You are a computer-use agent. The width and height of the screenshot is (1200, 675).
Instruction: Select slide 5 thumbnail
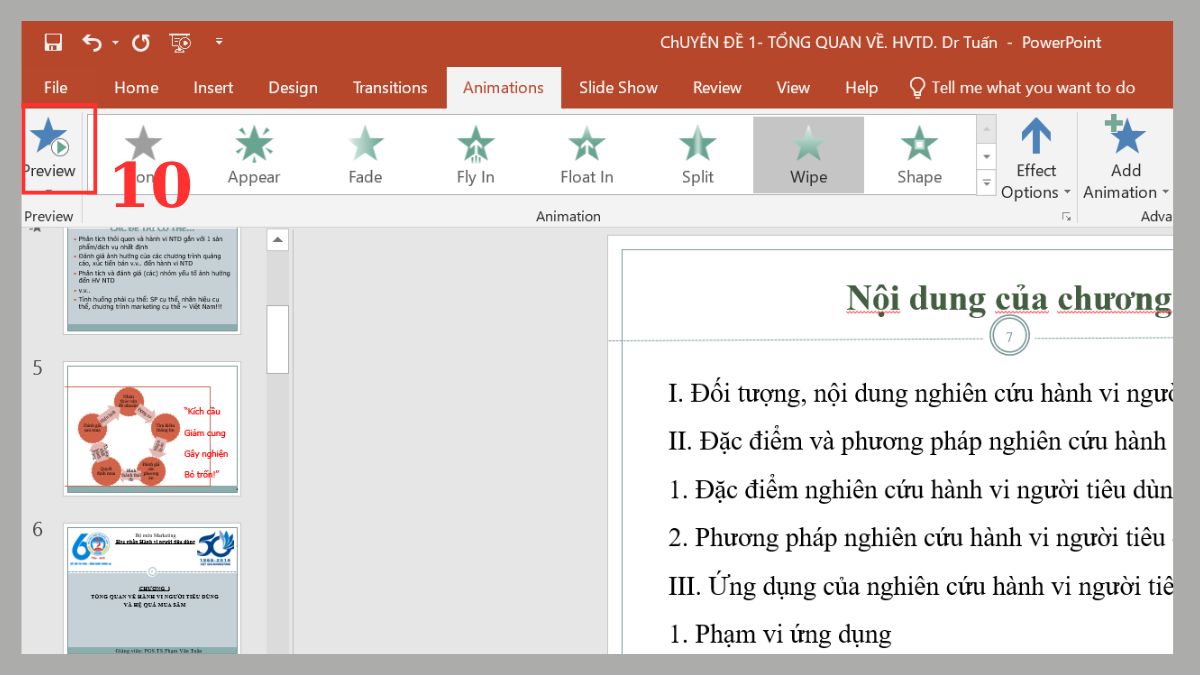click(152, 429)
